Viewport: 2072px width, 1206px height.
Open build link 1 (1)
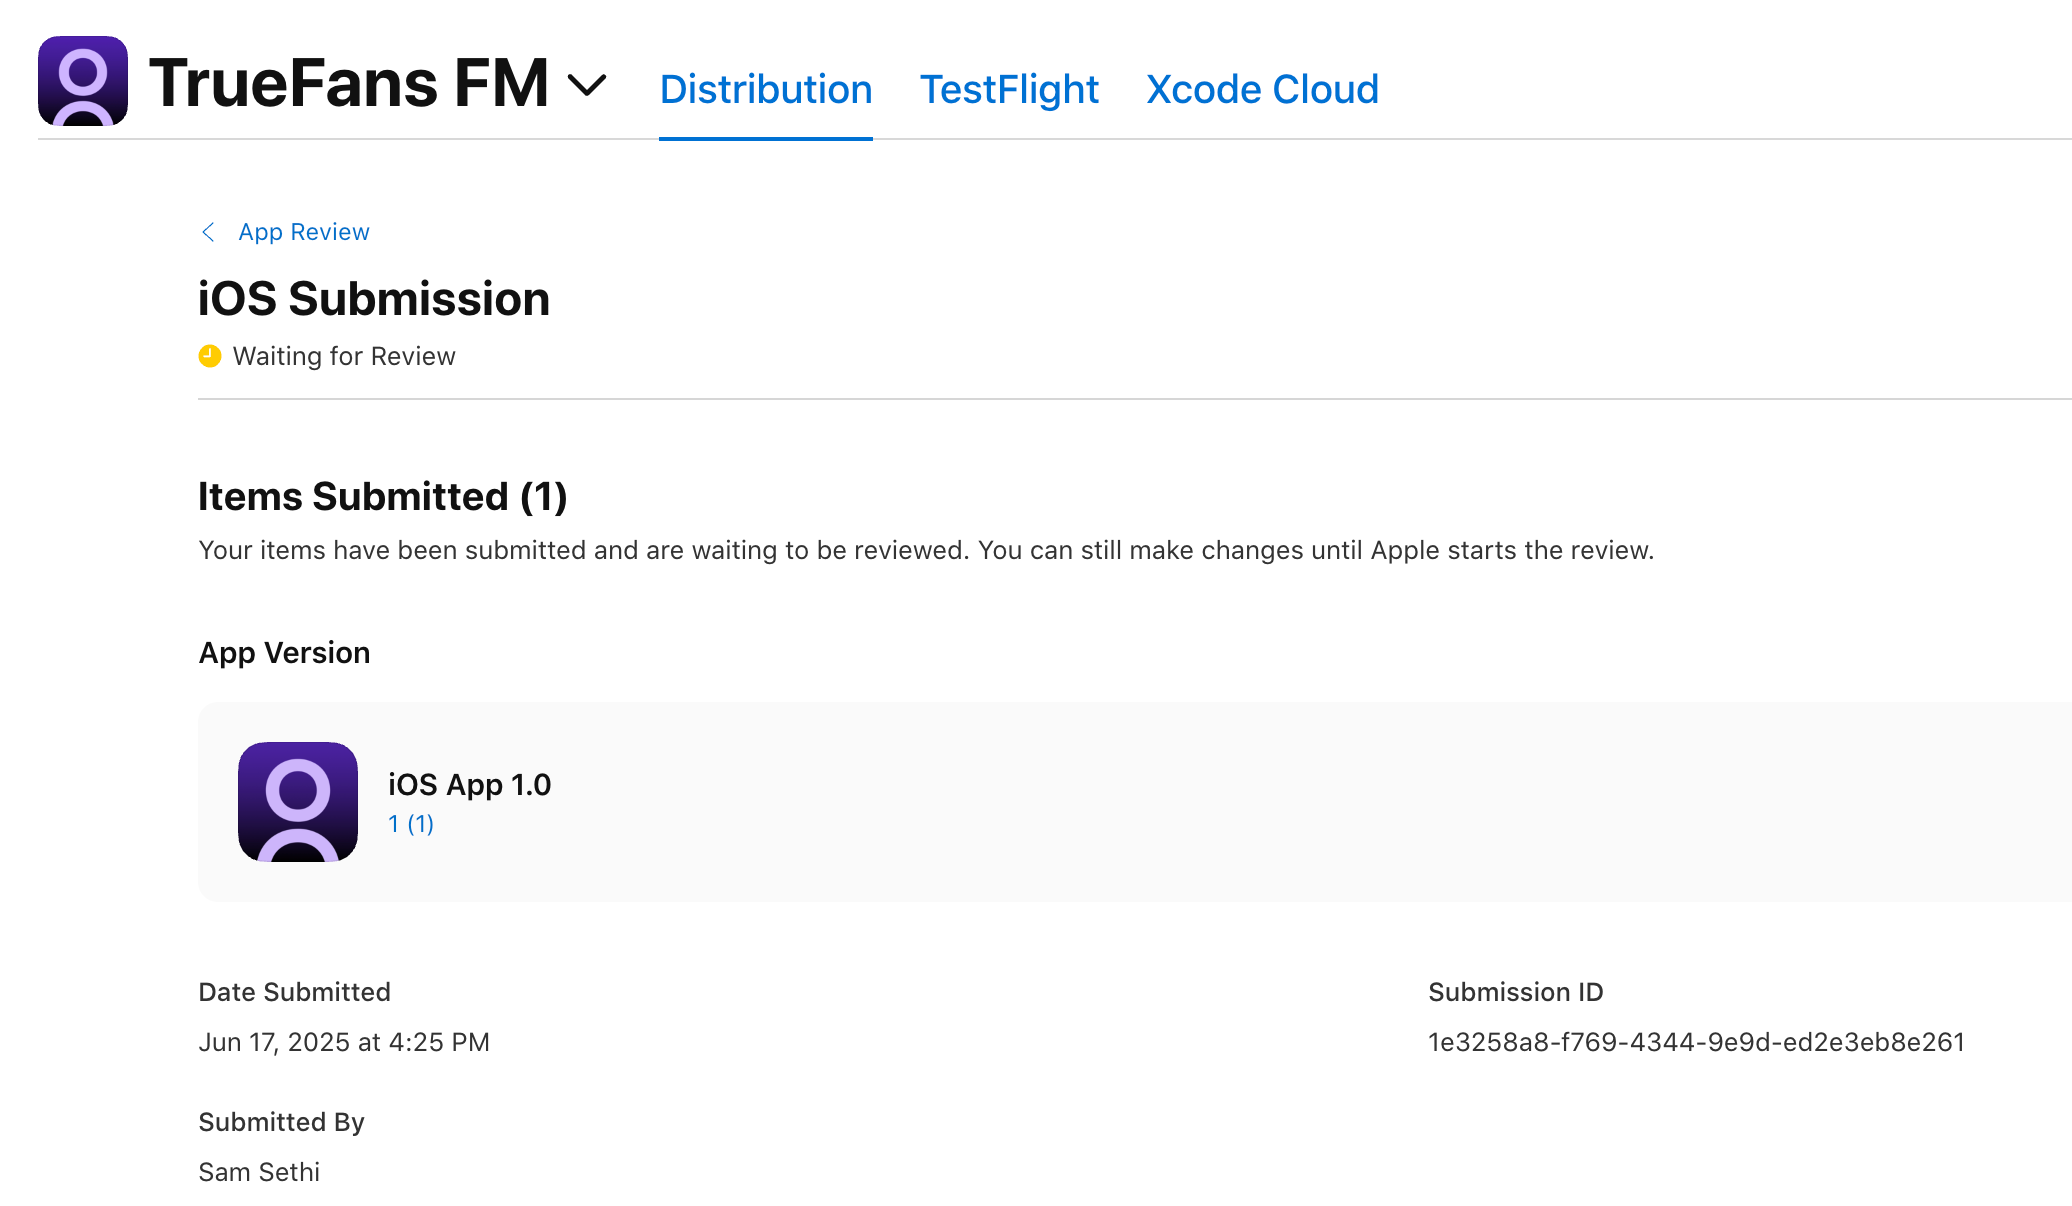tap(411, 824)
